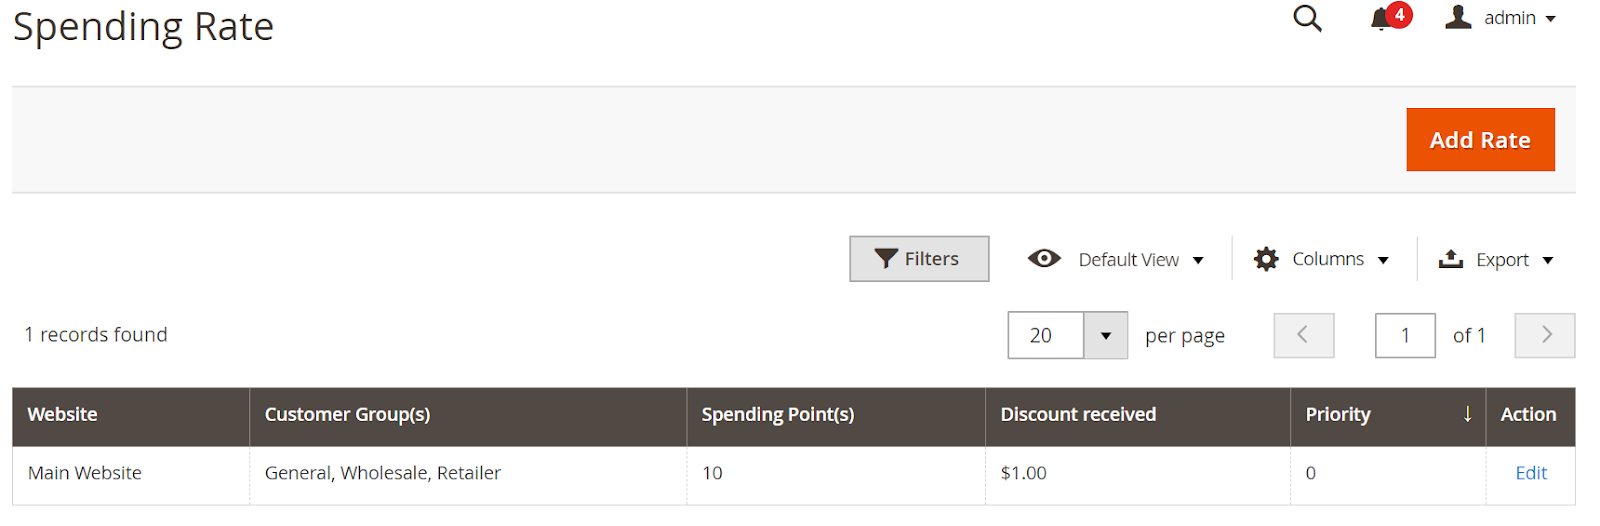Image resolution: width=1600 pixels, height=526 pixels.
Task: Click the eye icon for Default View
Action: (x=1044, y=259)
